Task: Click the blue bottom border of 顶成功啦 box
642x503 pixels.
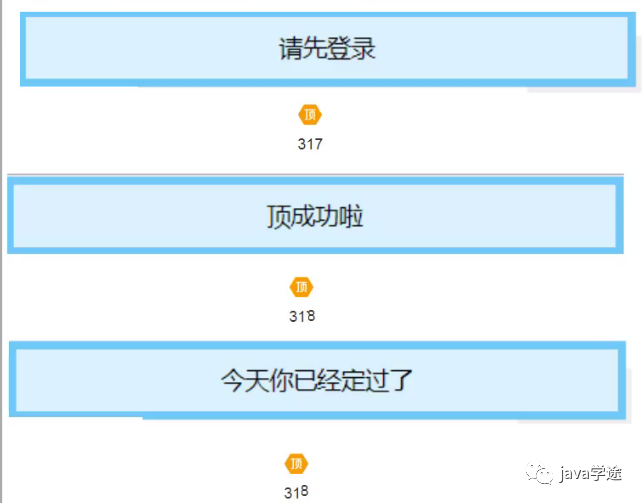Action: [x=314, y=249]
